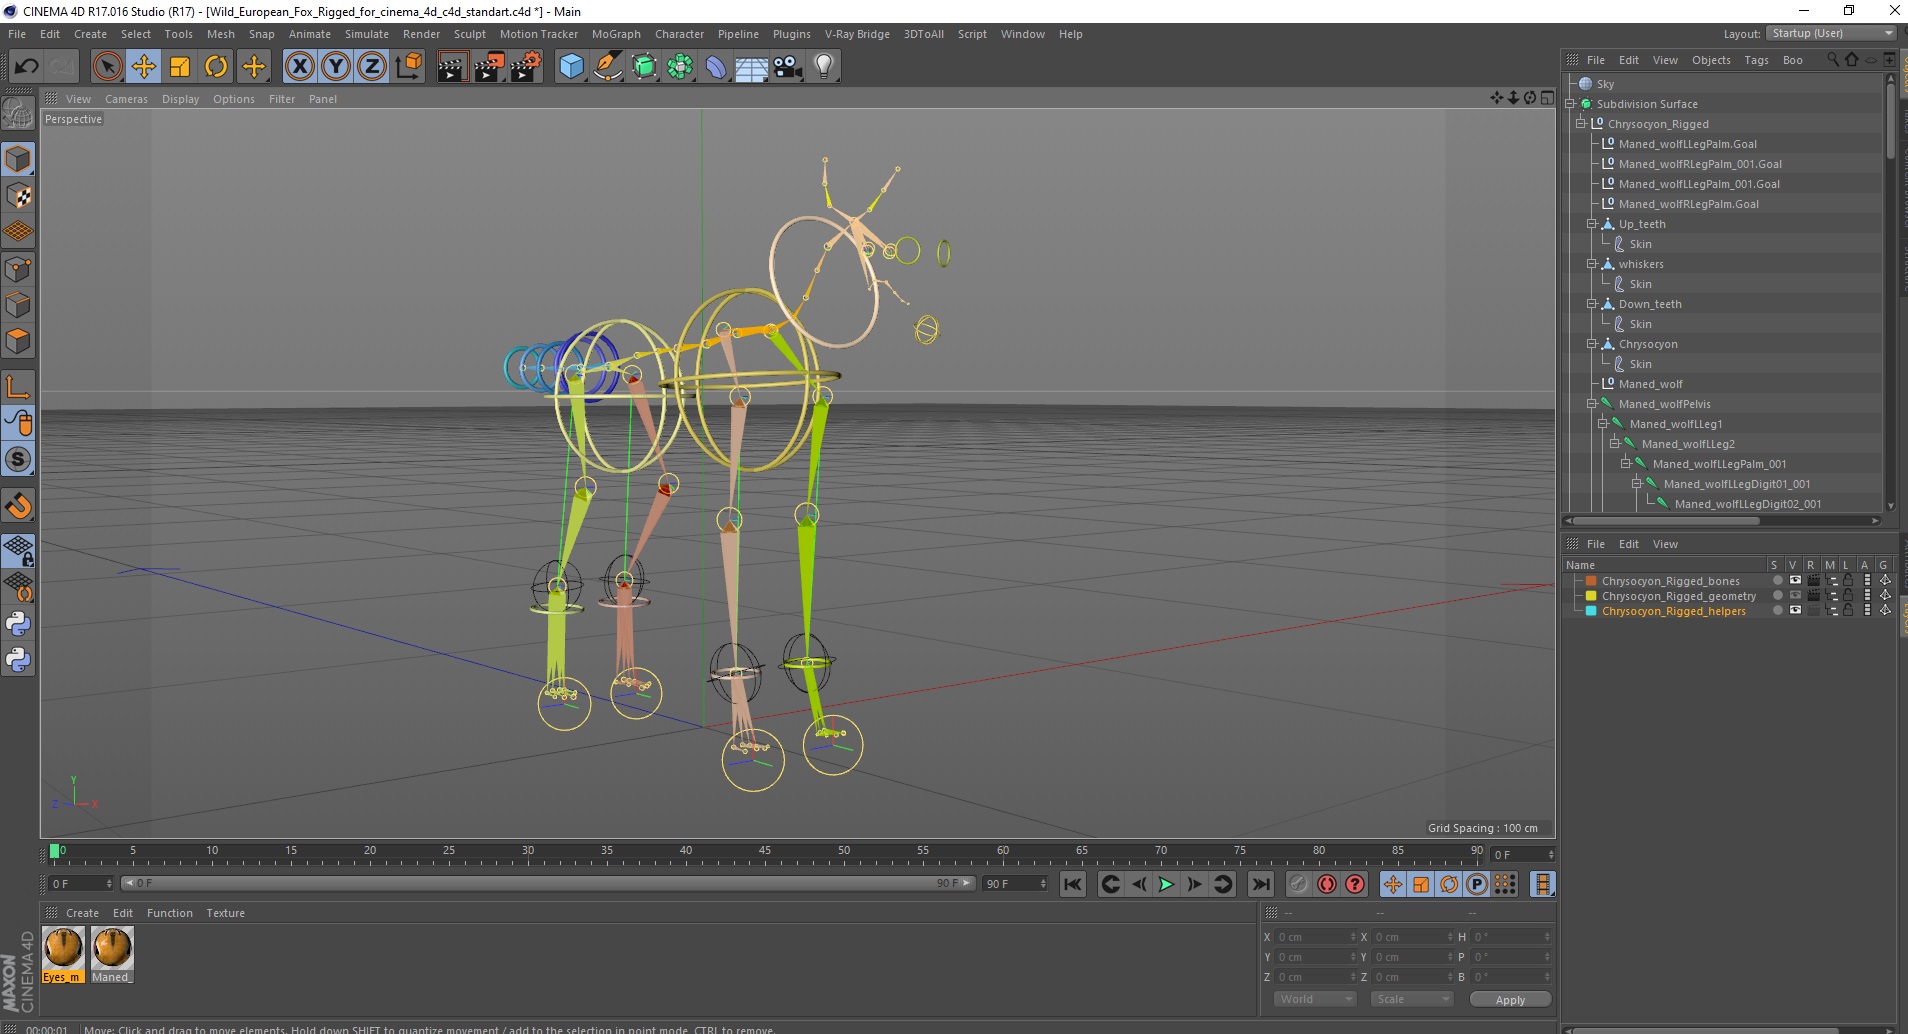1908x1034 pixels.
Task: Open the spline pen tool
Action: pyautogui.click(x=608, y=67)
